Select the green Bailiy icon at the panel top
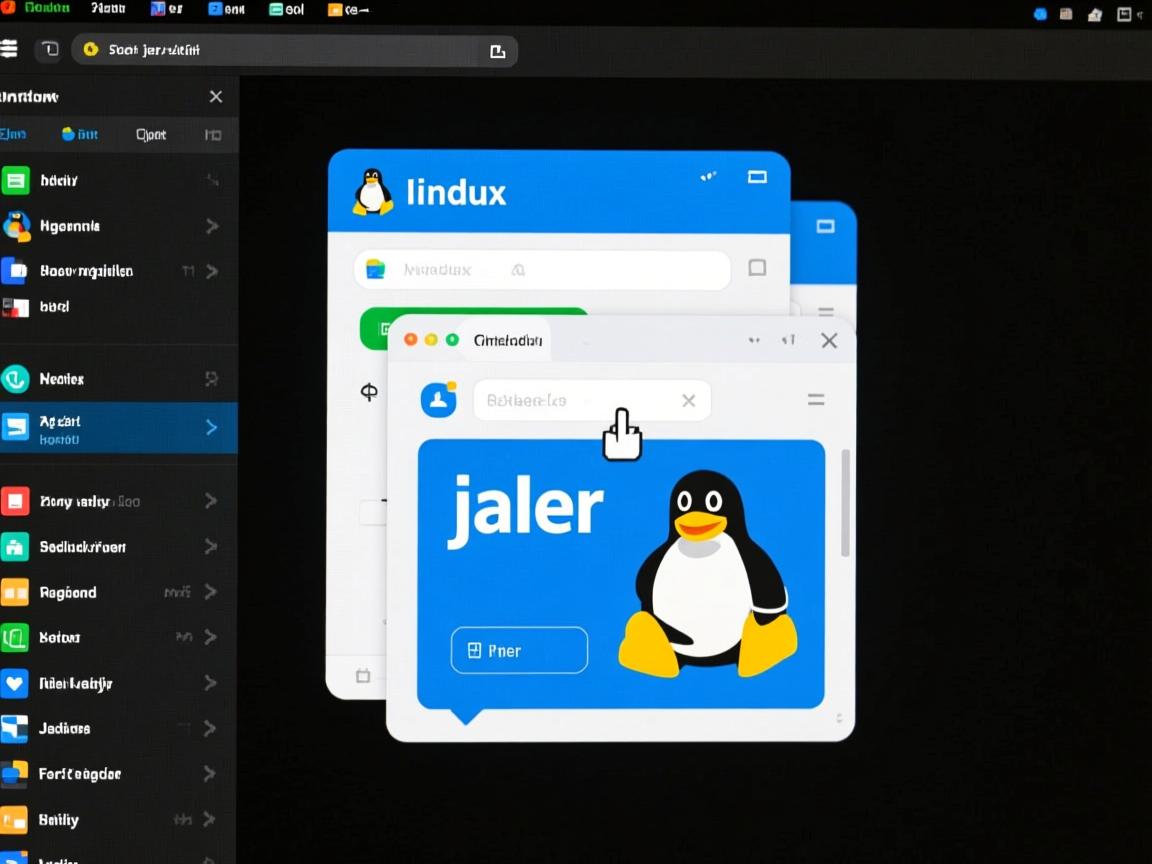 tap(15, 179)
